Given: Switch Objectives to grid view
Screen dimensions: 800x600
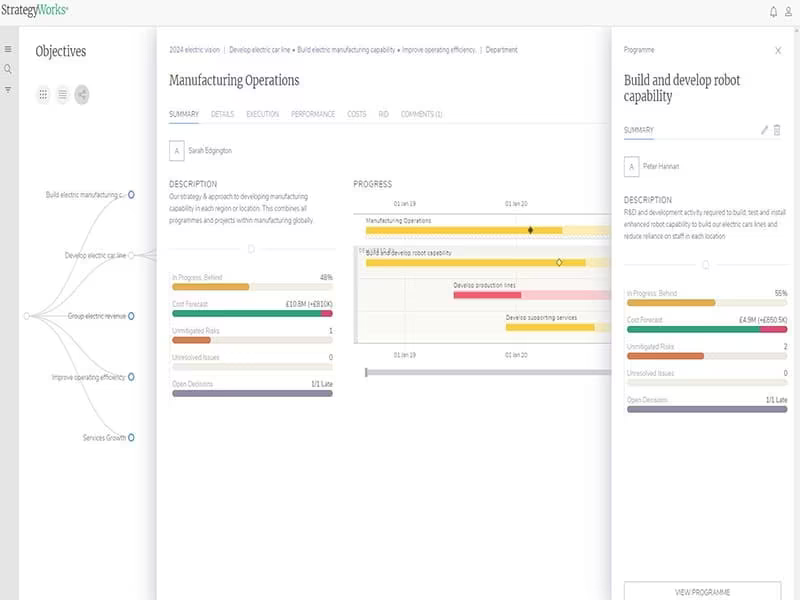Looking at the screenshot, I should pyautogui.click(x=43, y=94).
